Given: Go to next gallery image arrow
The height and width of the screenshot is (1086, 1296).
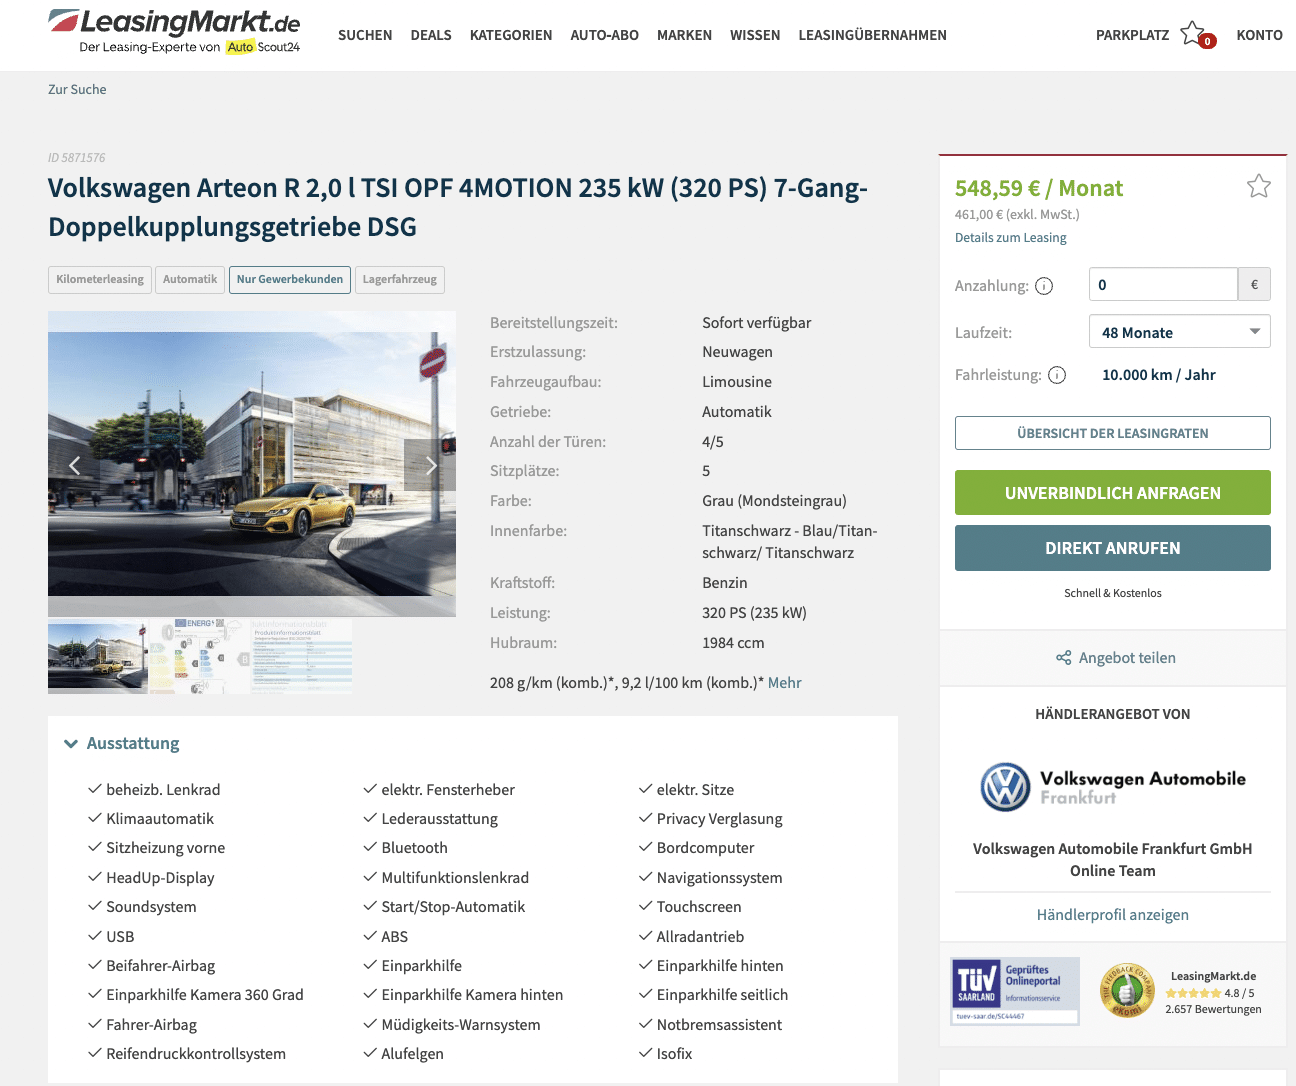Looking at the screenshot, I should tap(430, 465).
